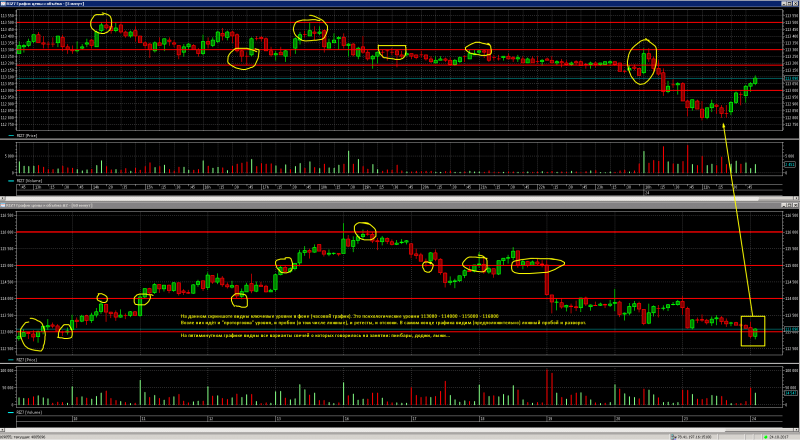Click the 114 000 label on left price axis
The width and height of the screenshot is (800, 440).
pyautogui.click(x=7, y=299)
